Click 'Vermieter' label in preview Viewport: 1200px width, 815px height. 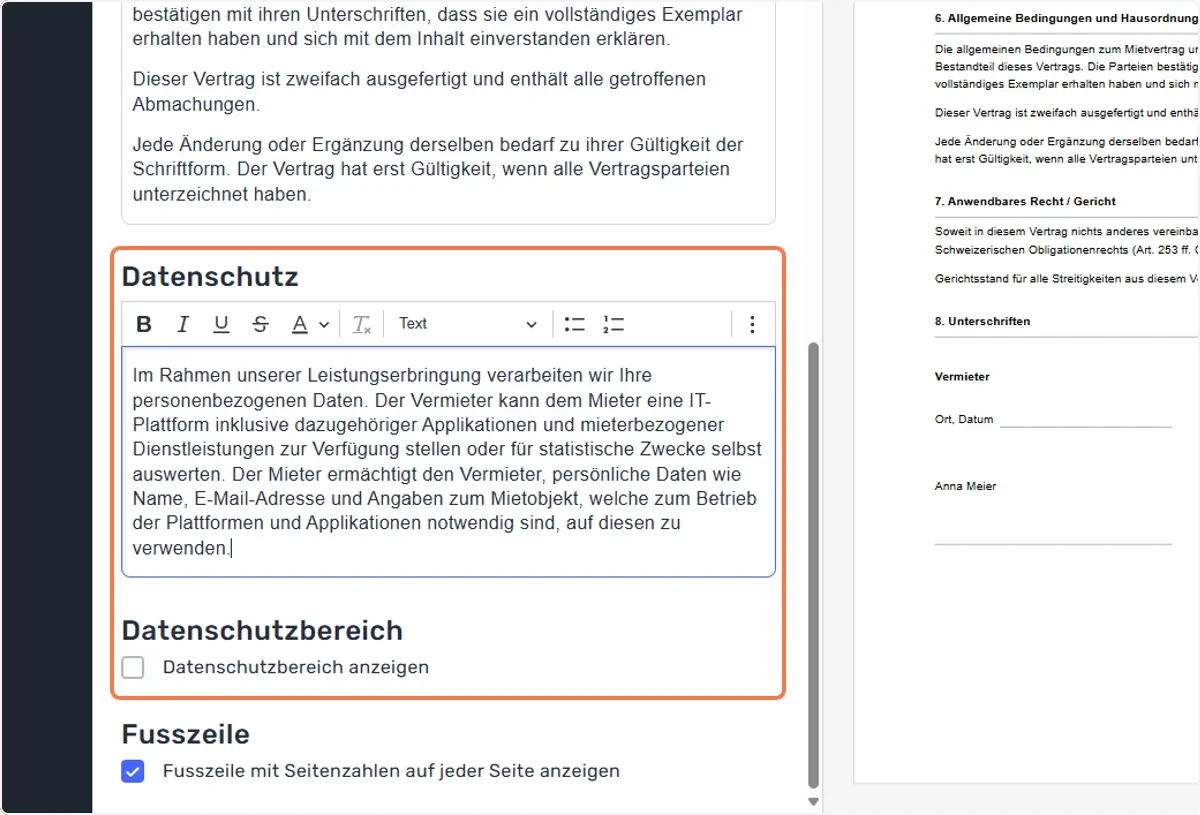[962, 377]
